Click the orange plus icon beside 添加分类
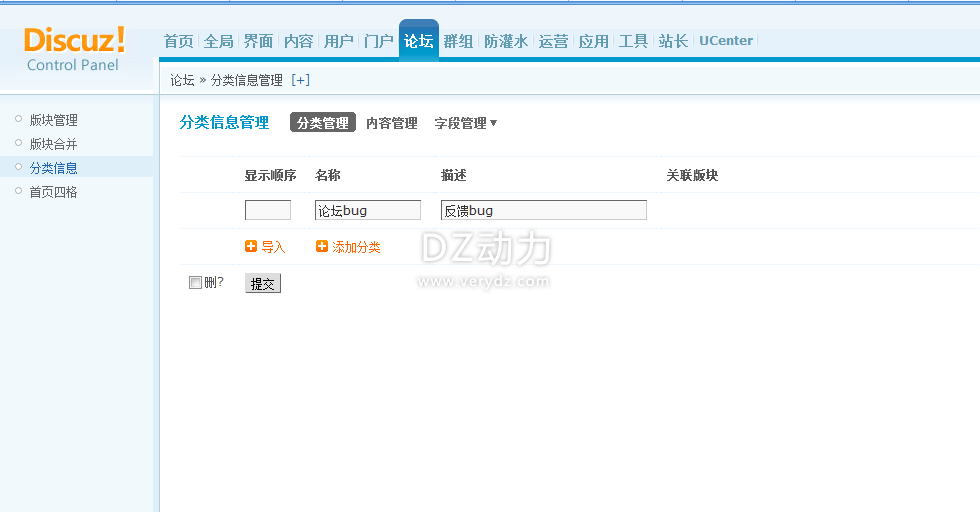Screen dimensions: 980x512 pyautogui.click(x=322, y=247)
